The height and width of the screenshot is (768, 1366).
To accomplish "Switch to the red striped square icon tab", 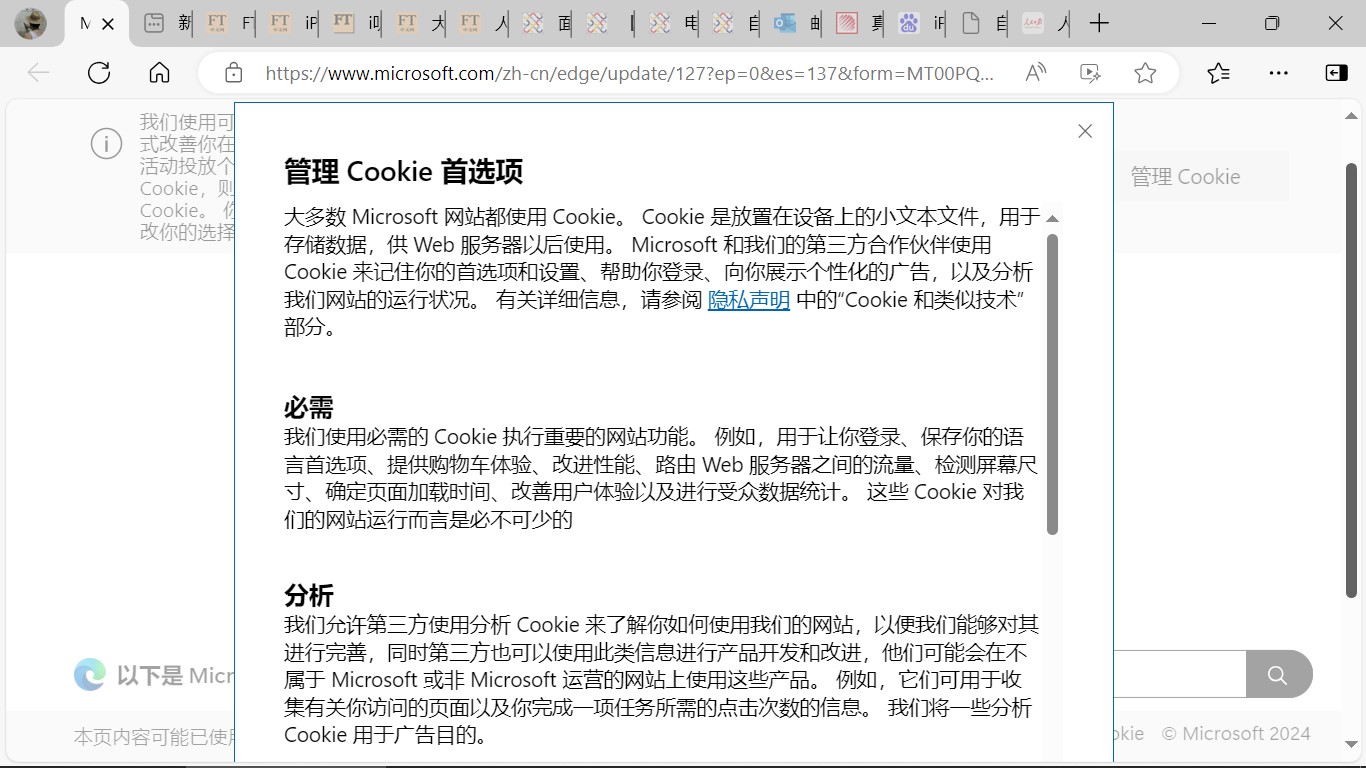I will 861,24.
